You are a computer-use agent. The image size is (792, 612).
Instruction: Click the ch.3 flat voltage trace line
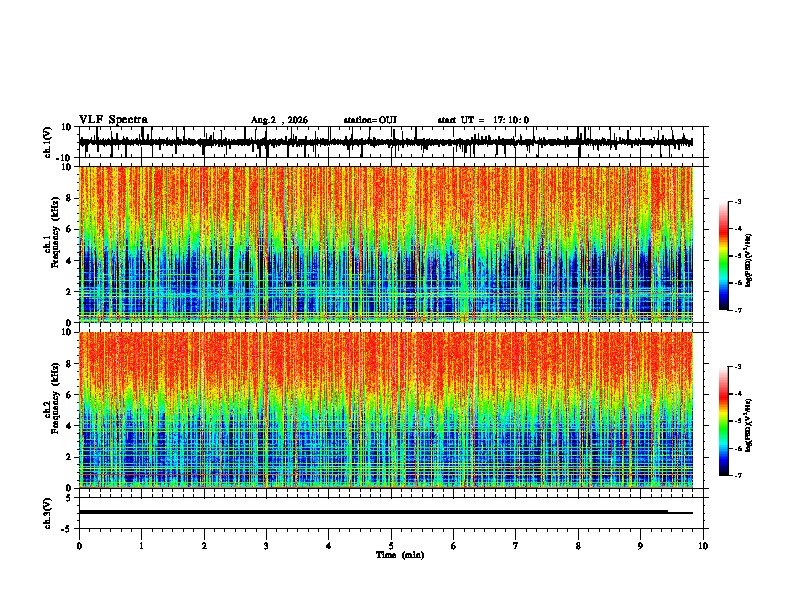[386, 512]
